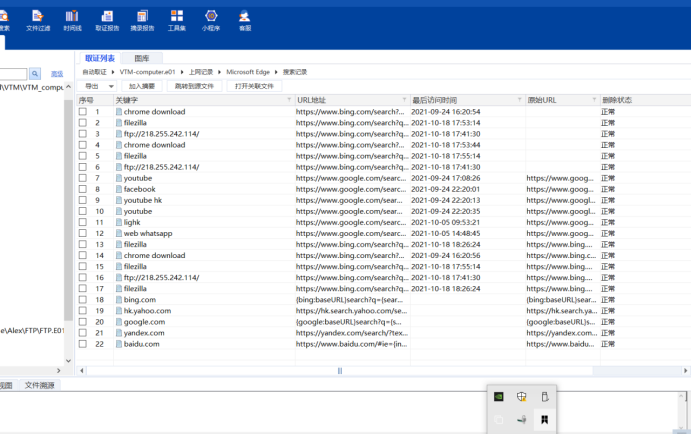
Task: Open the 工具集 toolbox
Action: [x=177, y=21]
